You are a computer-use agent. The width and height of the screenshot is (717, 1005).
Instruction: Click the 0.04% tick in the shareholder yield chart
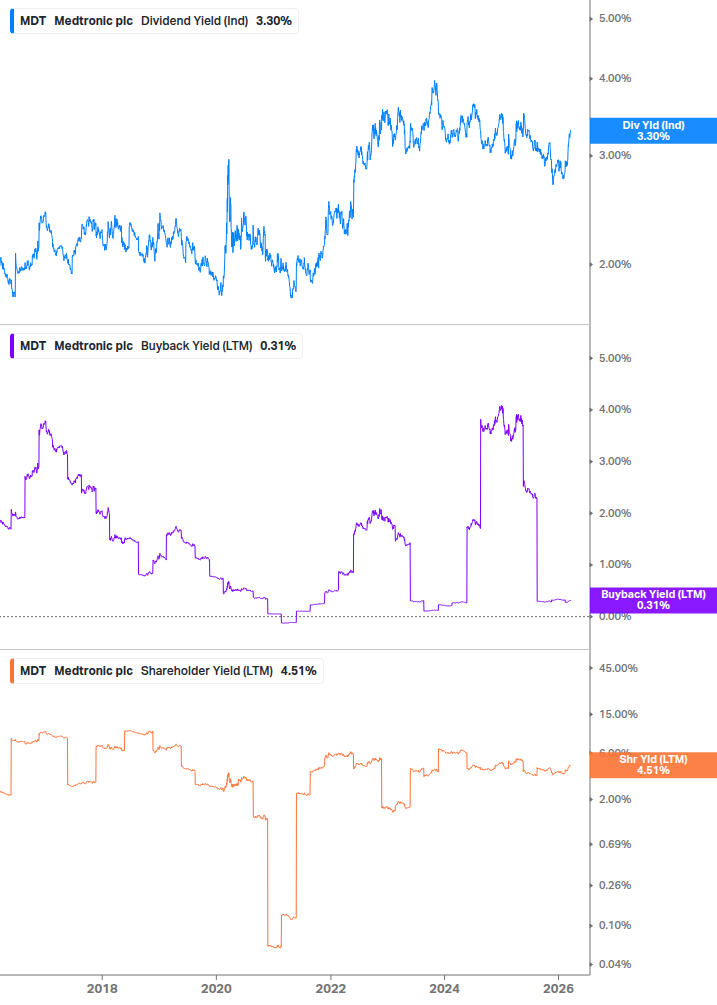coord(614,964)
